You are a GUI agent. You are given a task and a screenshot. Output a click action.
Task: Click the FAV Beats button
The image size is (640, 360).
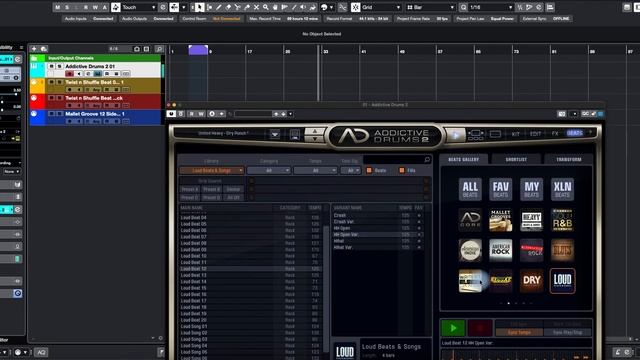pos(500,189)
